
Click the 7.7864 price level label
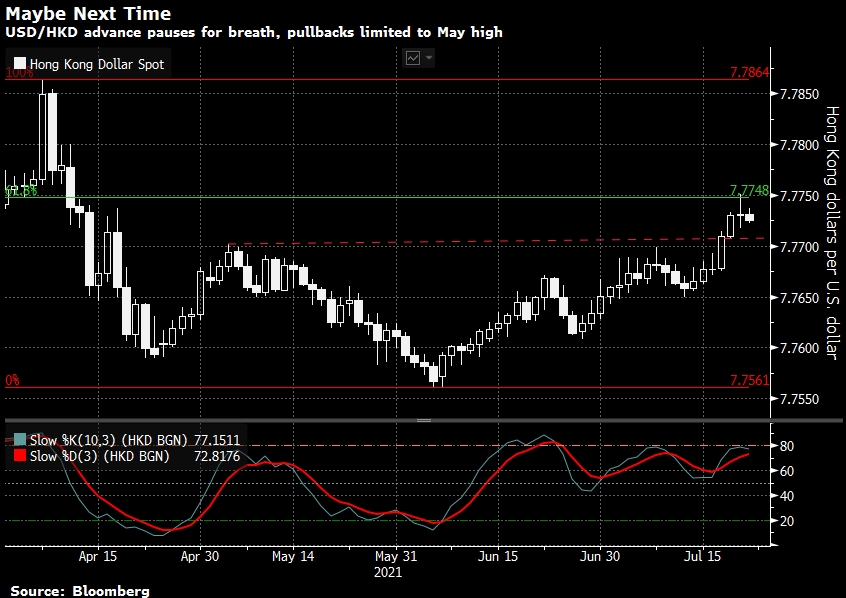click(x=749, y=73)
